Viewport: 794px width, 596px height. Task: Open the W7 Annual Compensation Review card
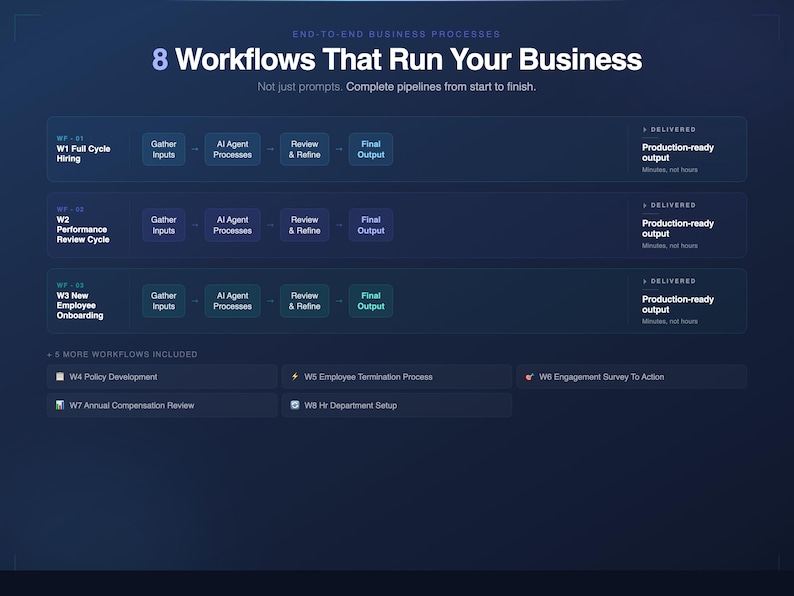[x=162, y=405]
